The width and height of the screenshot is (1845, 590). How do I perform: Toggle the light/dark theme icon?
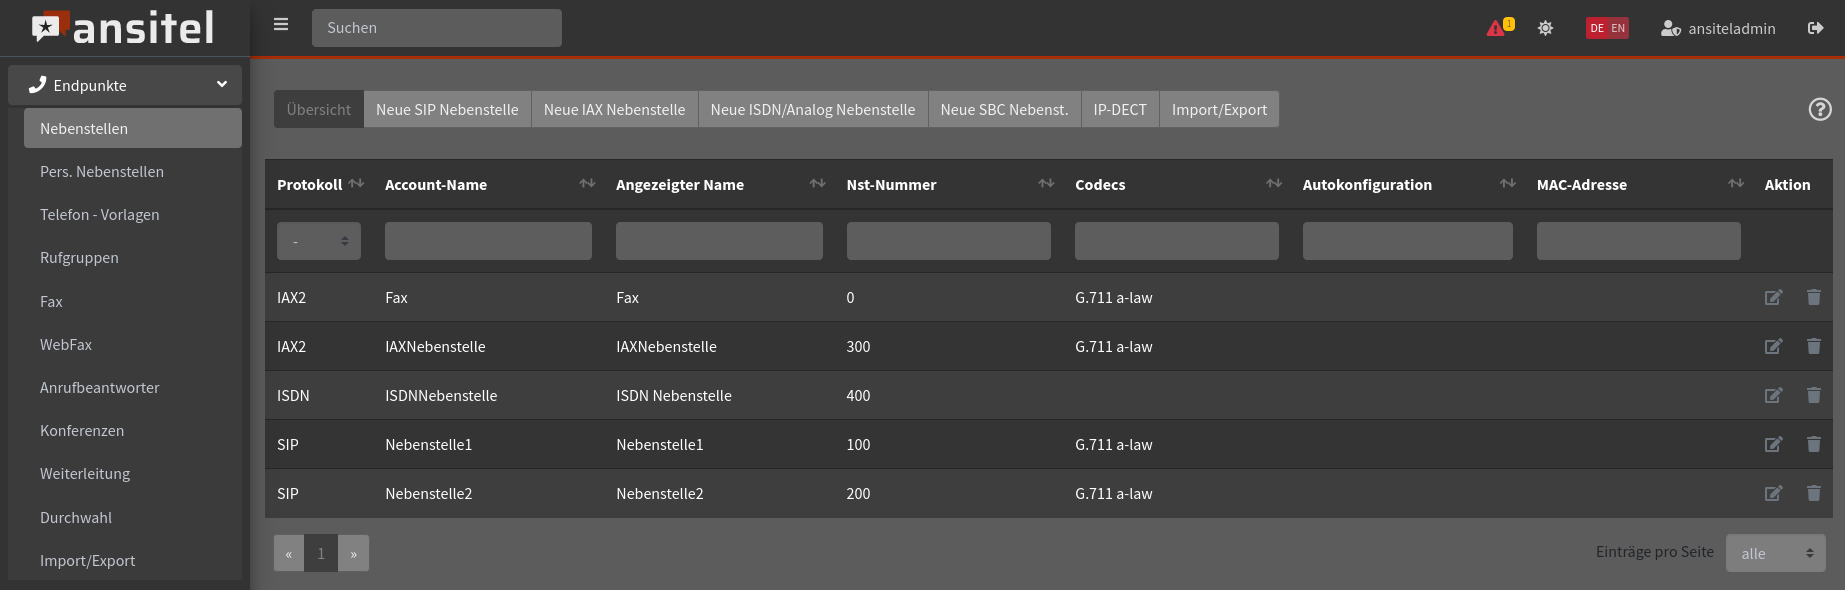point(1545,28)
